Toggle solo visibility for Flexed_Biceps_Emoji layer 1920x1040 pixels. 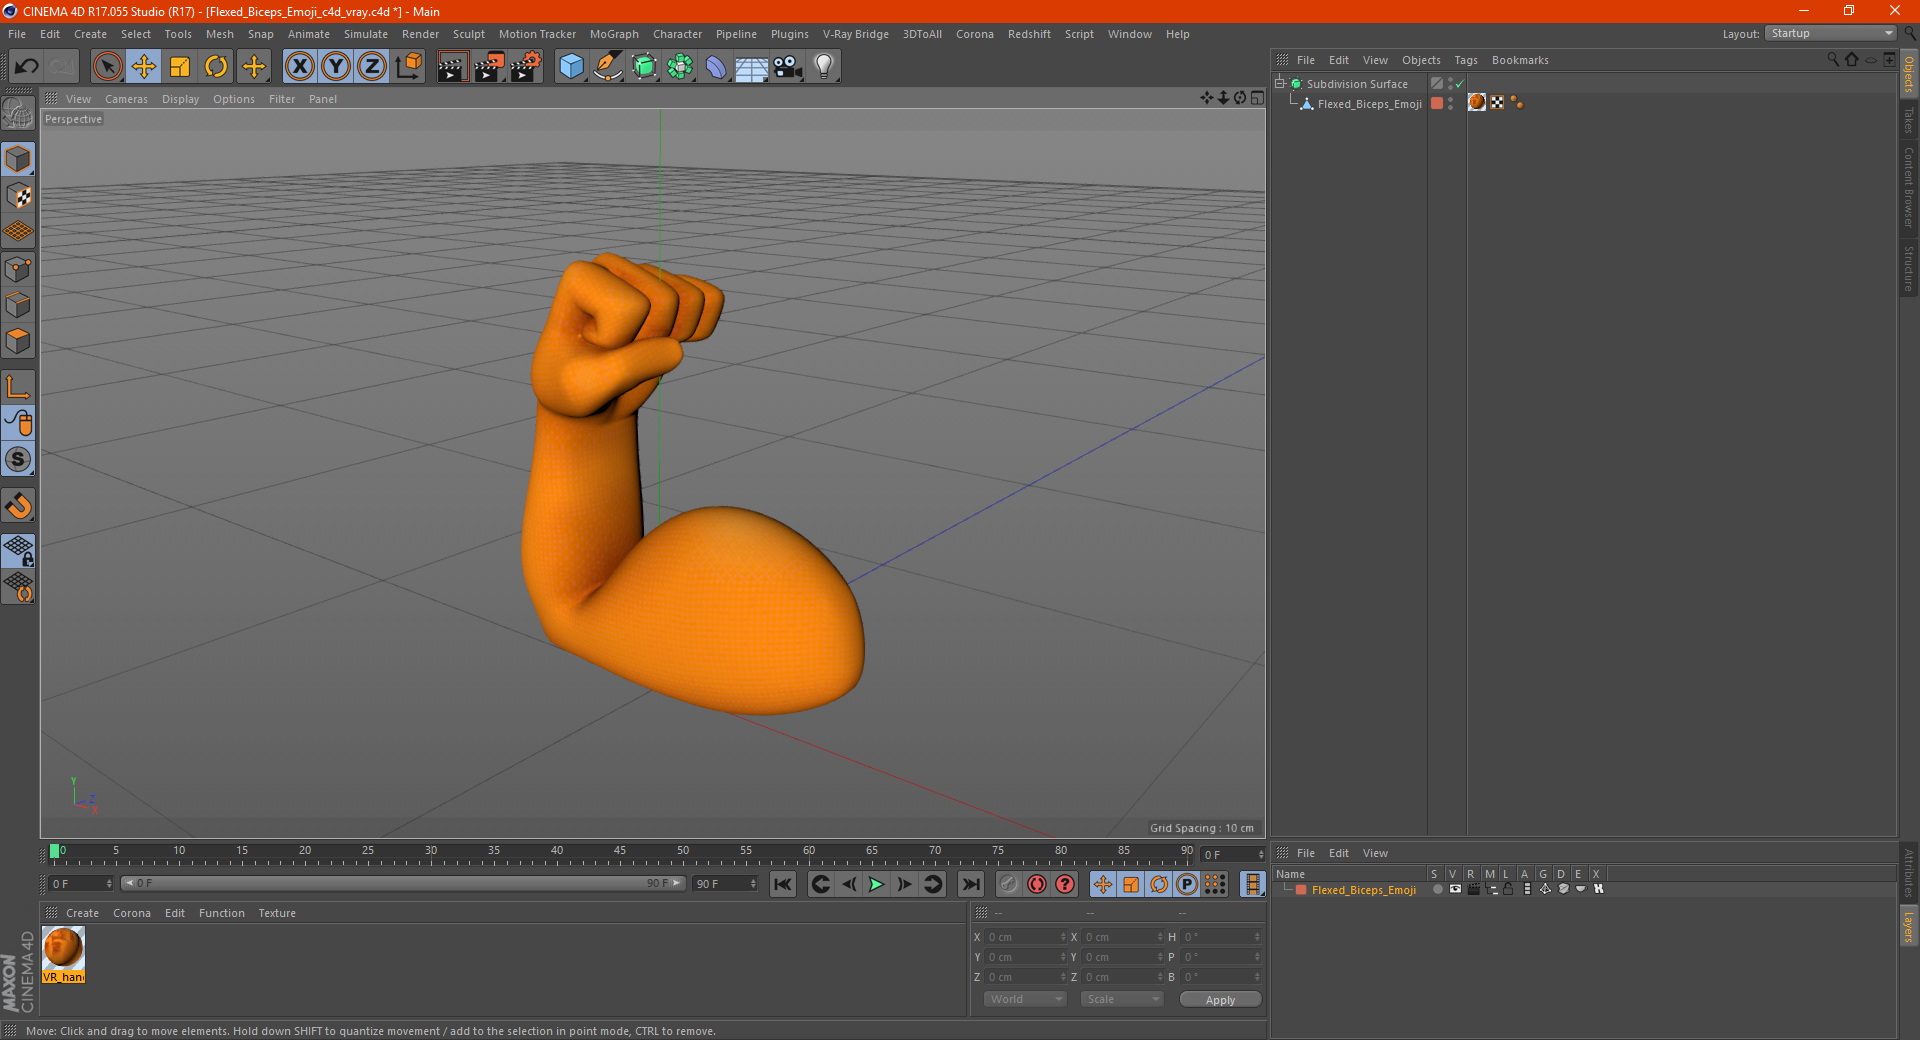[x=1437, y=889]
